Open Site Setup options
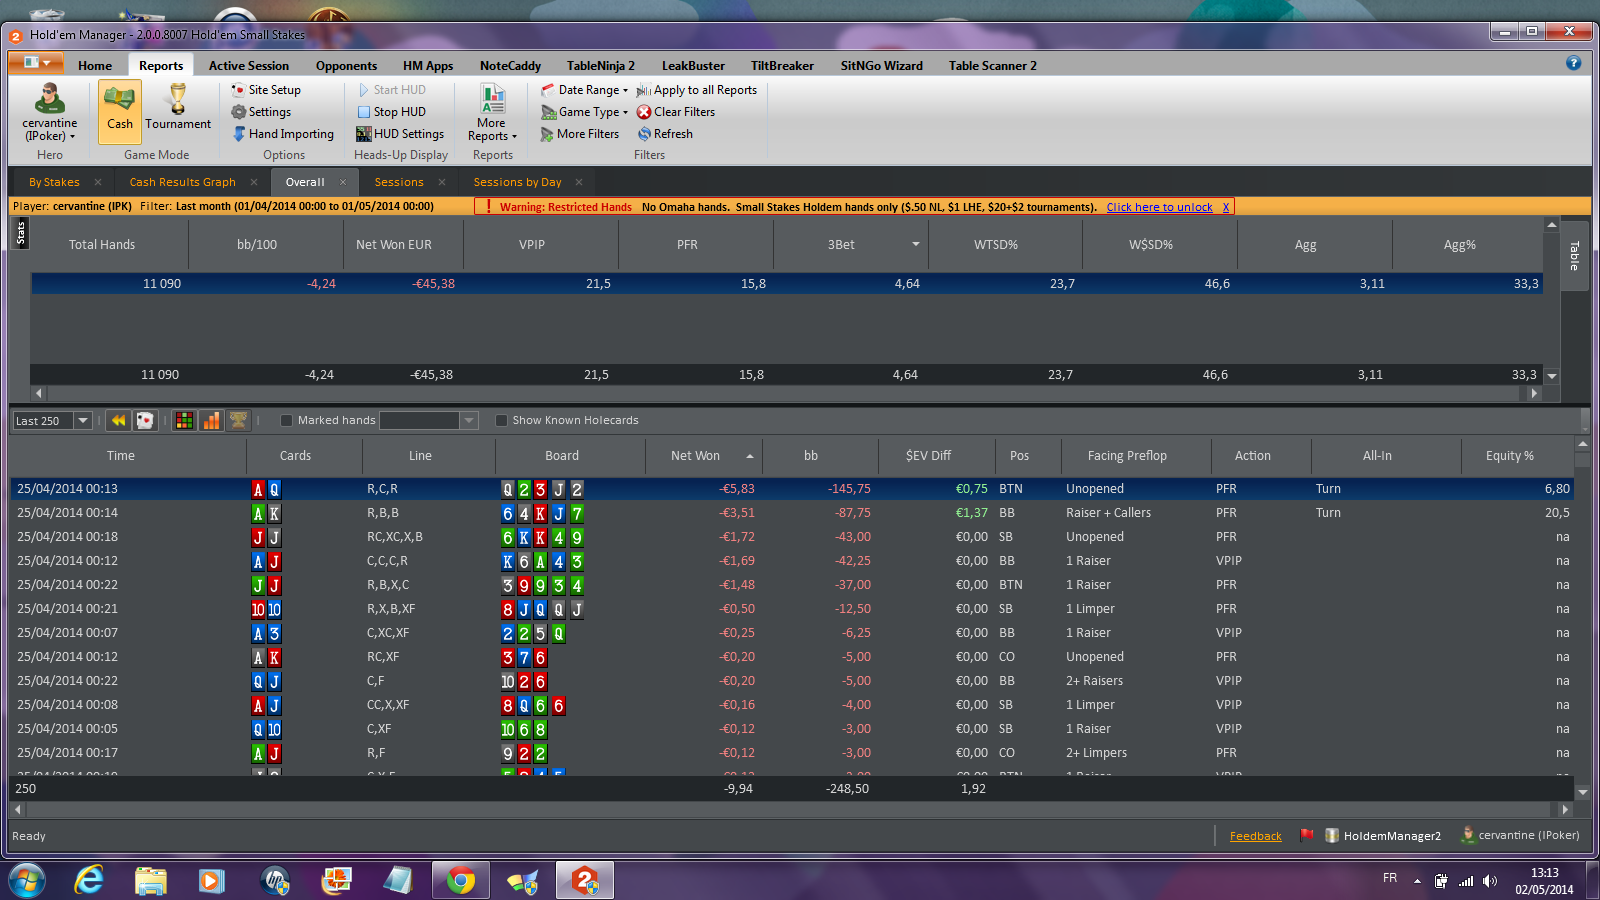This screenshot has width=1600, height=900. point(266,90)
